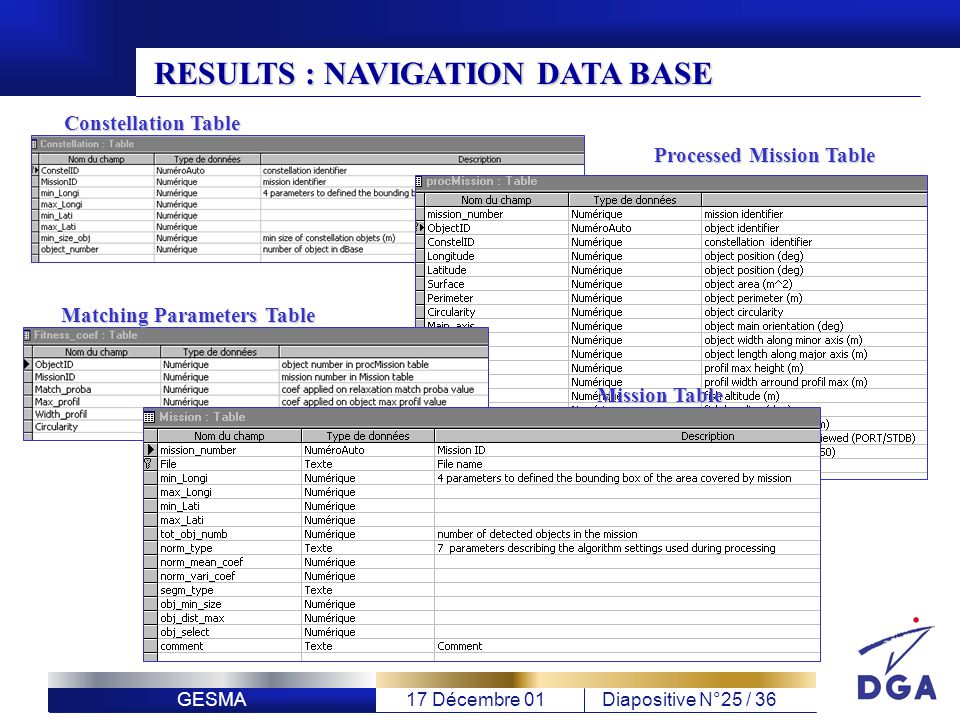
Task: Click Fitness_coef : Table title bar
Action: (x=256, y=335)
